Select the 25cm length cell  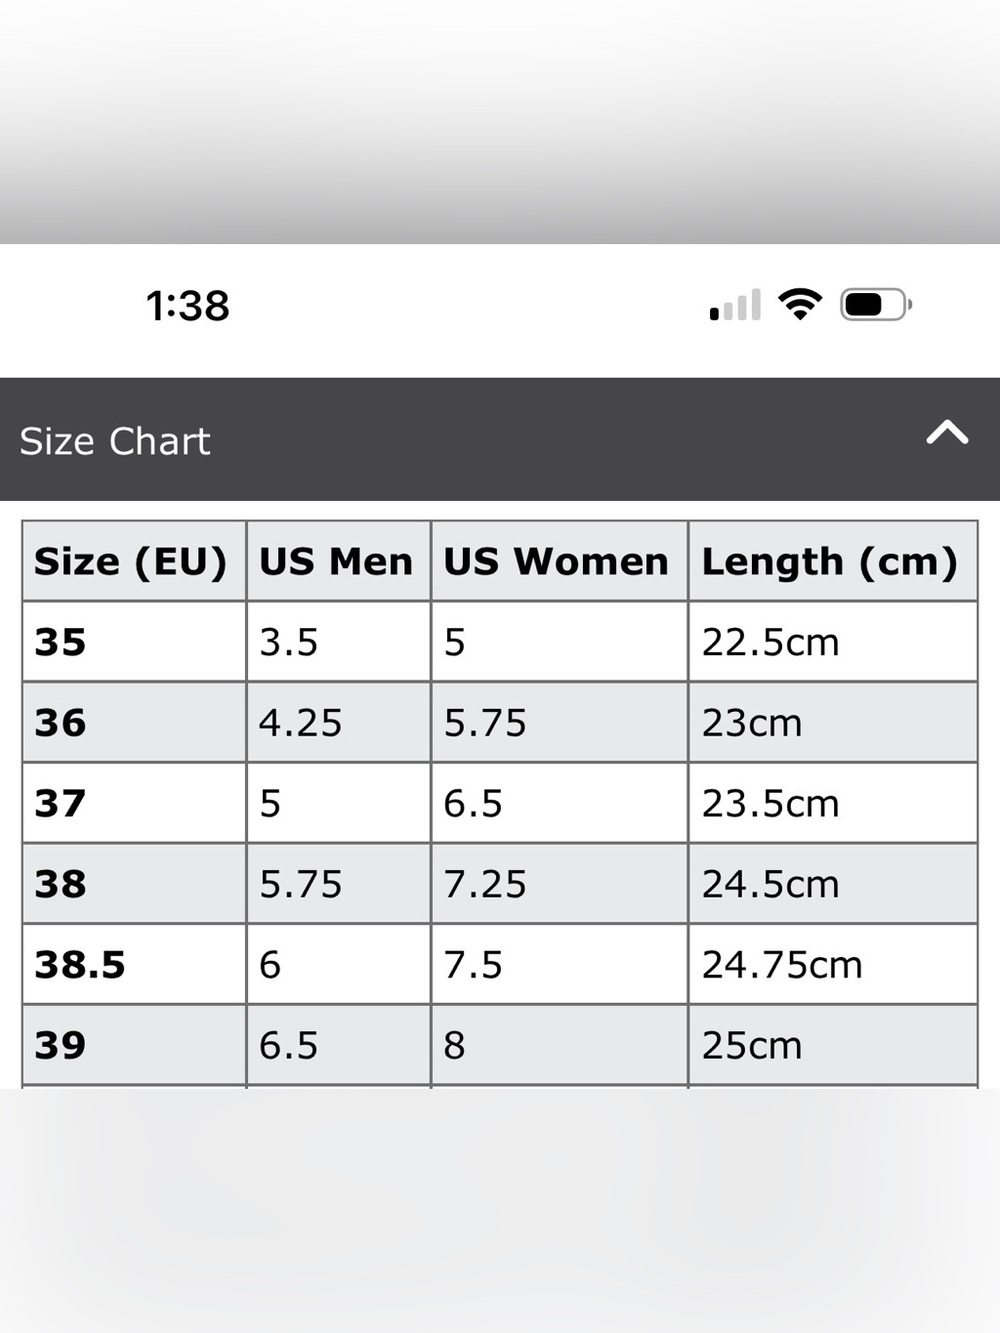[x=833, y=1046]
